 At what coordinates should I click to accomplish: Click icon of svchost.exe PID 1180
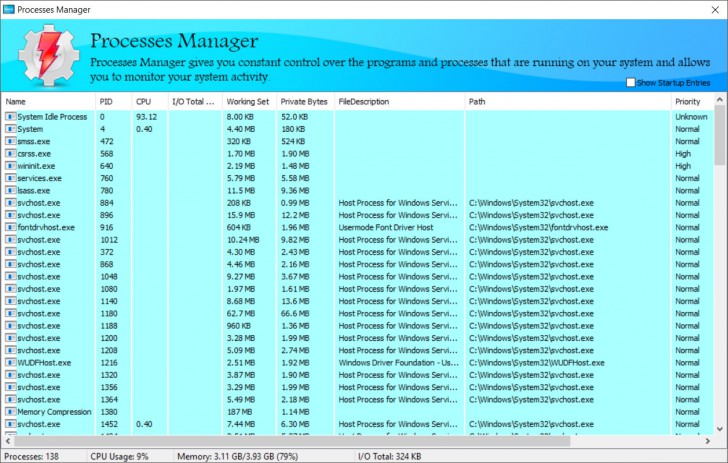(x=10, y=313)
